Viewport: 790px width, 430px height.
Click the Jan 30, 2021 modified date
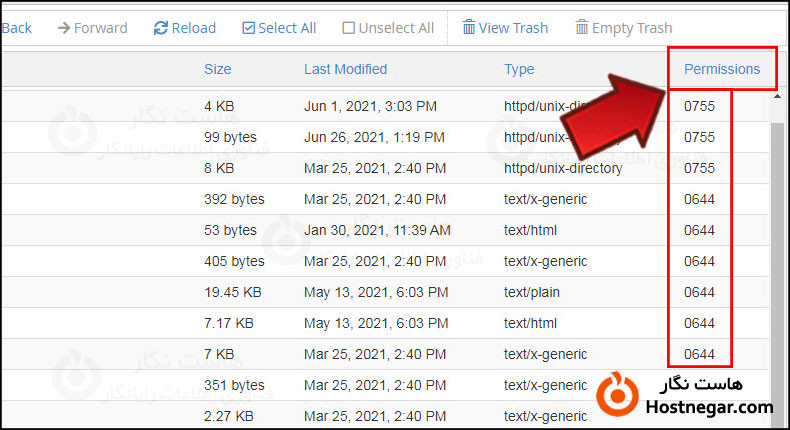pyautogui.click(x=377, y=230)
